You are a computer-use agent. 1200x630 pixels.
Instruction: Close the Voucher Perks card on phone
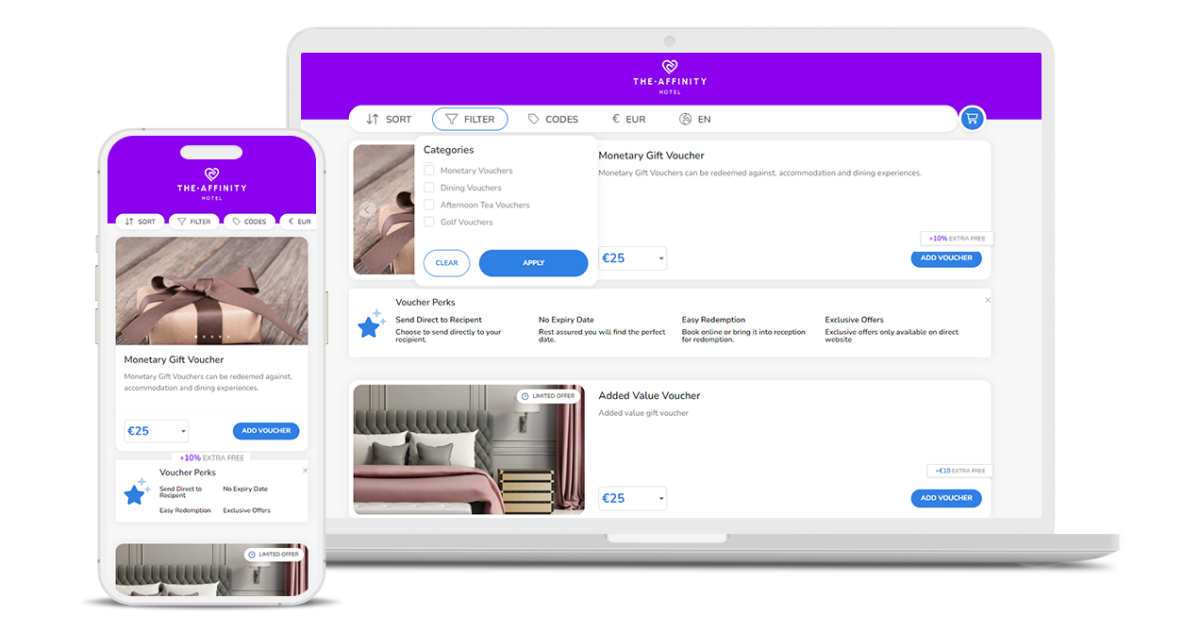pyautogui.click(x=305, y=470)
